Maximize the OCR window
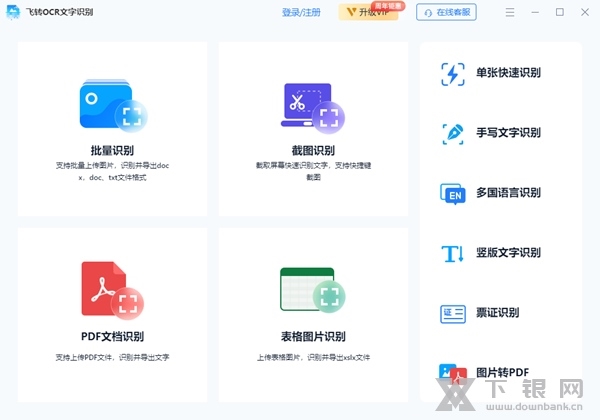The image size is (600, 420). click(560, 12)
